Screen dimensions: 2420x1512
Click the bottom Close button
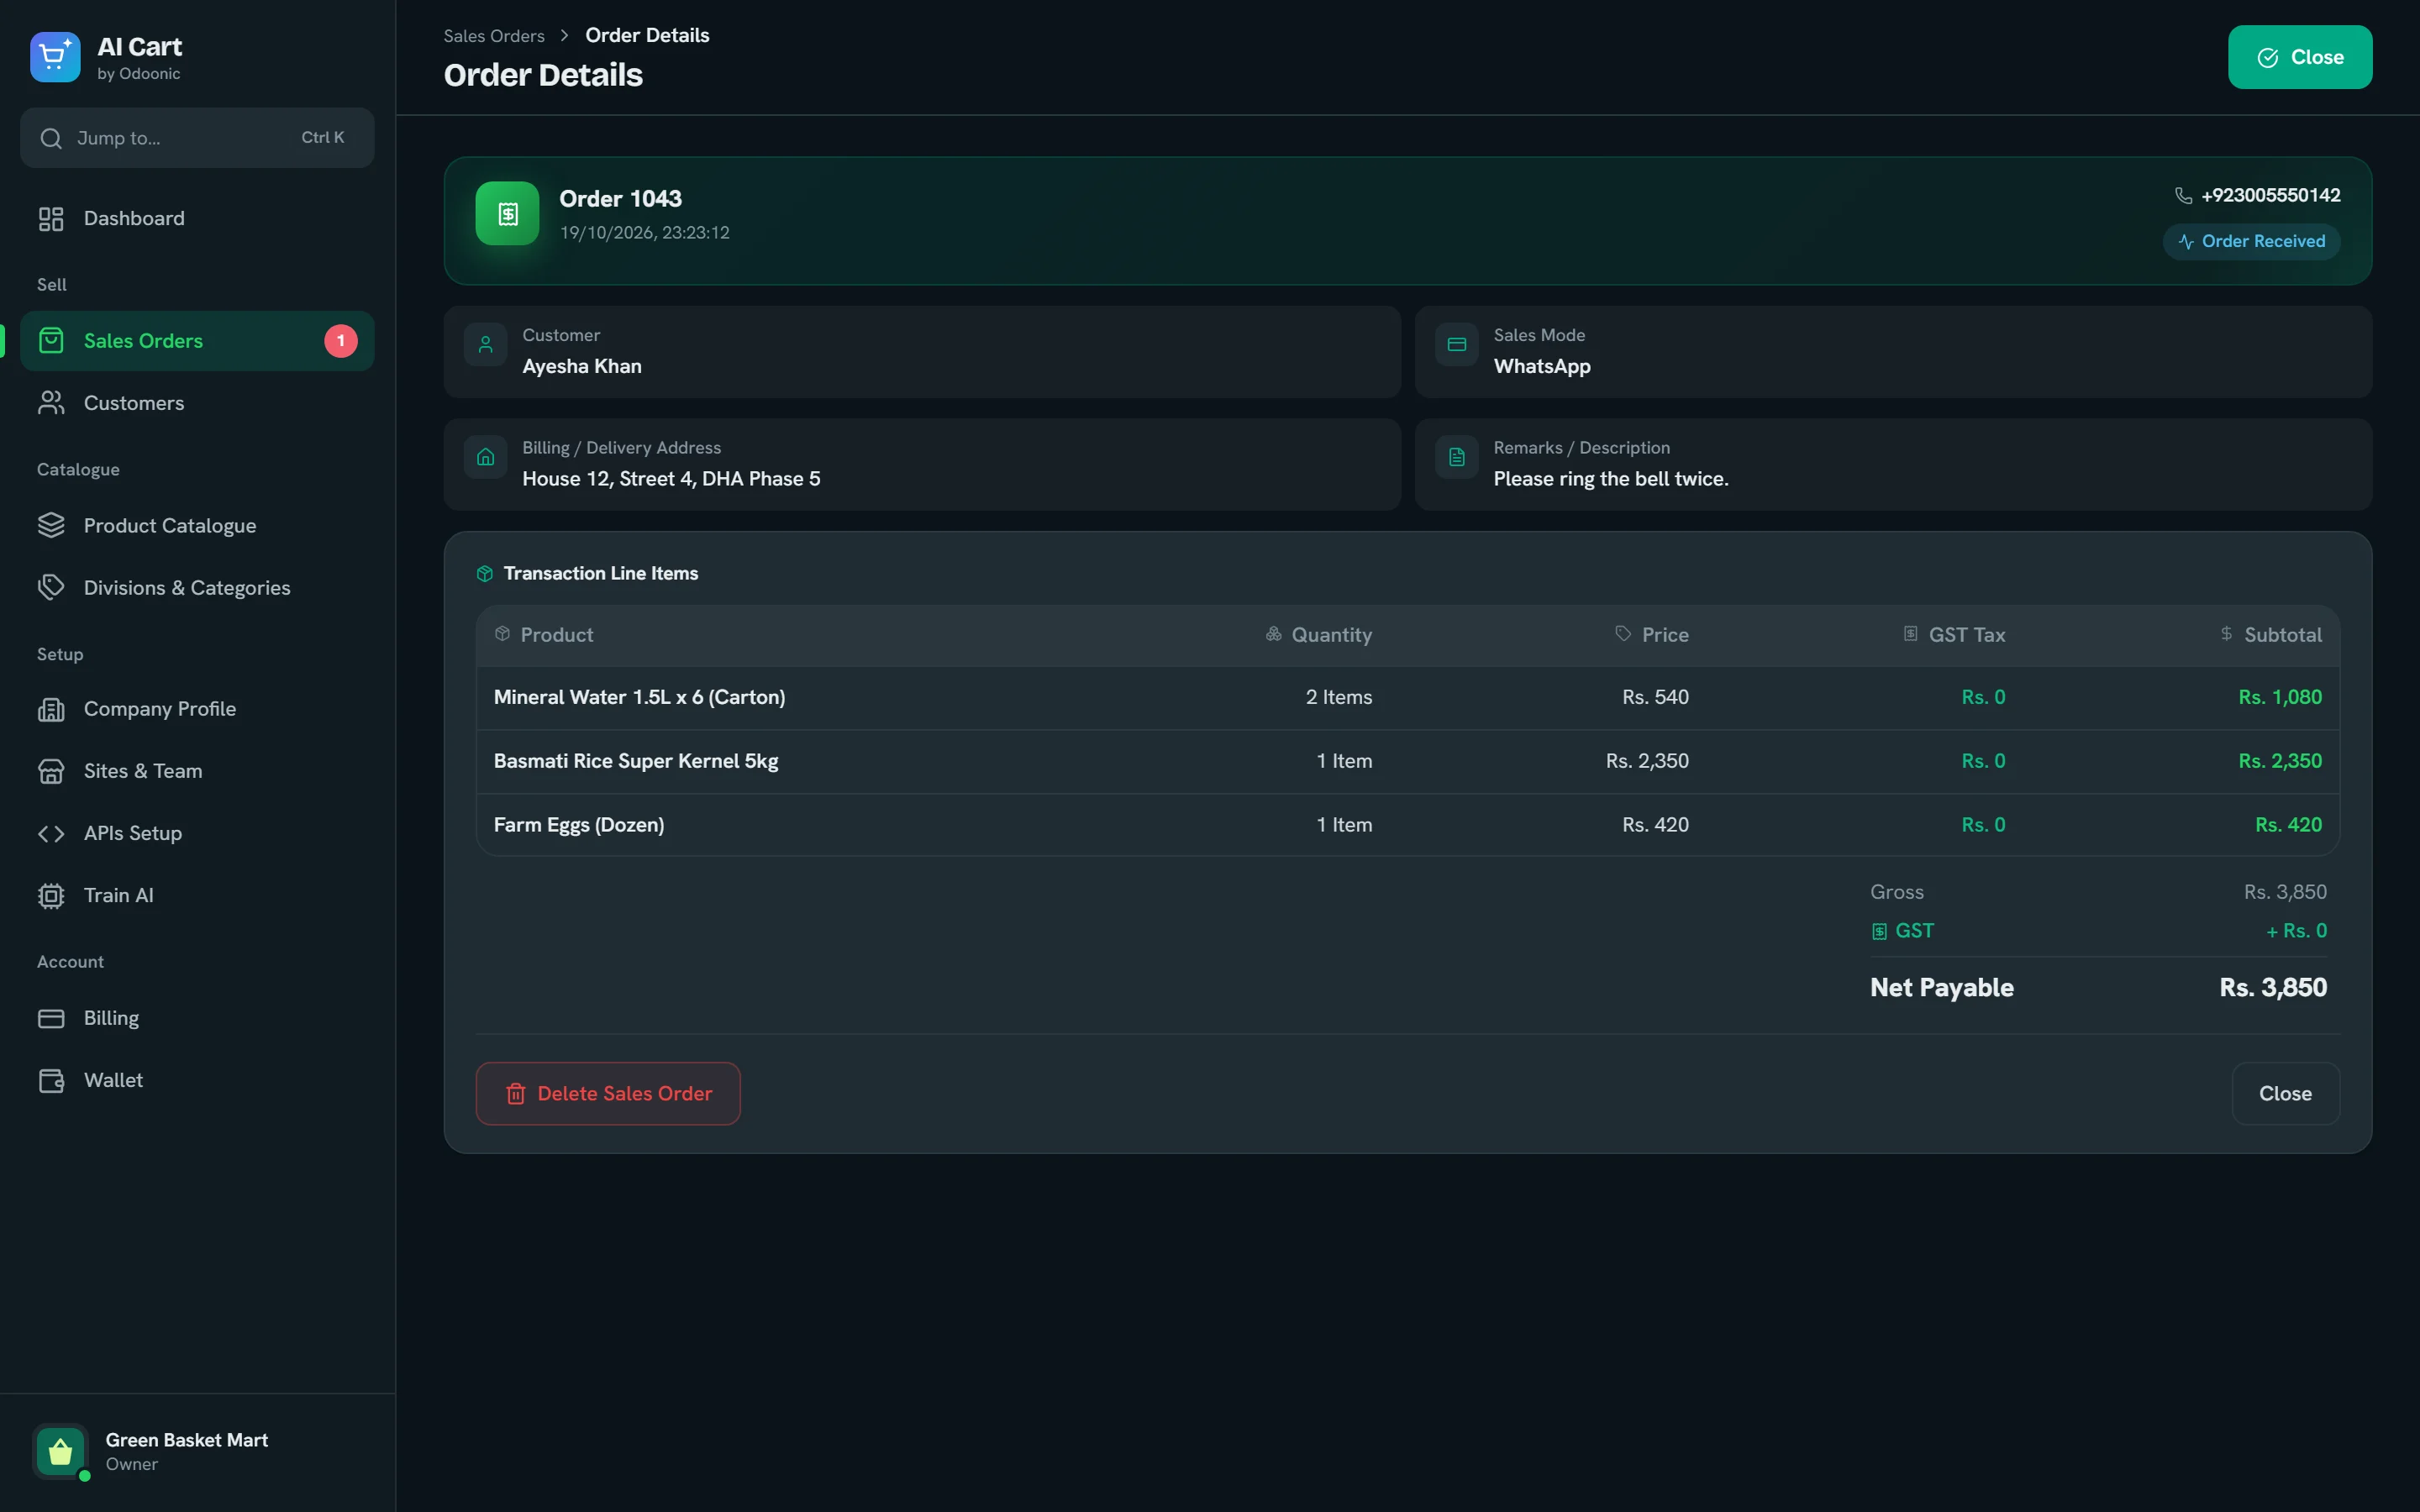pyautogui.click(x=2285, y=1093)
